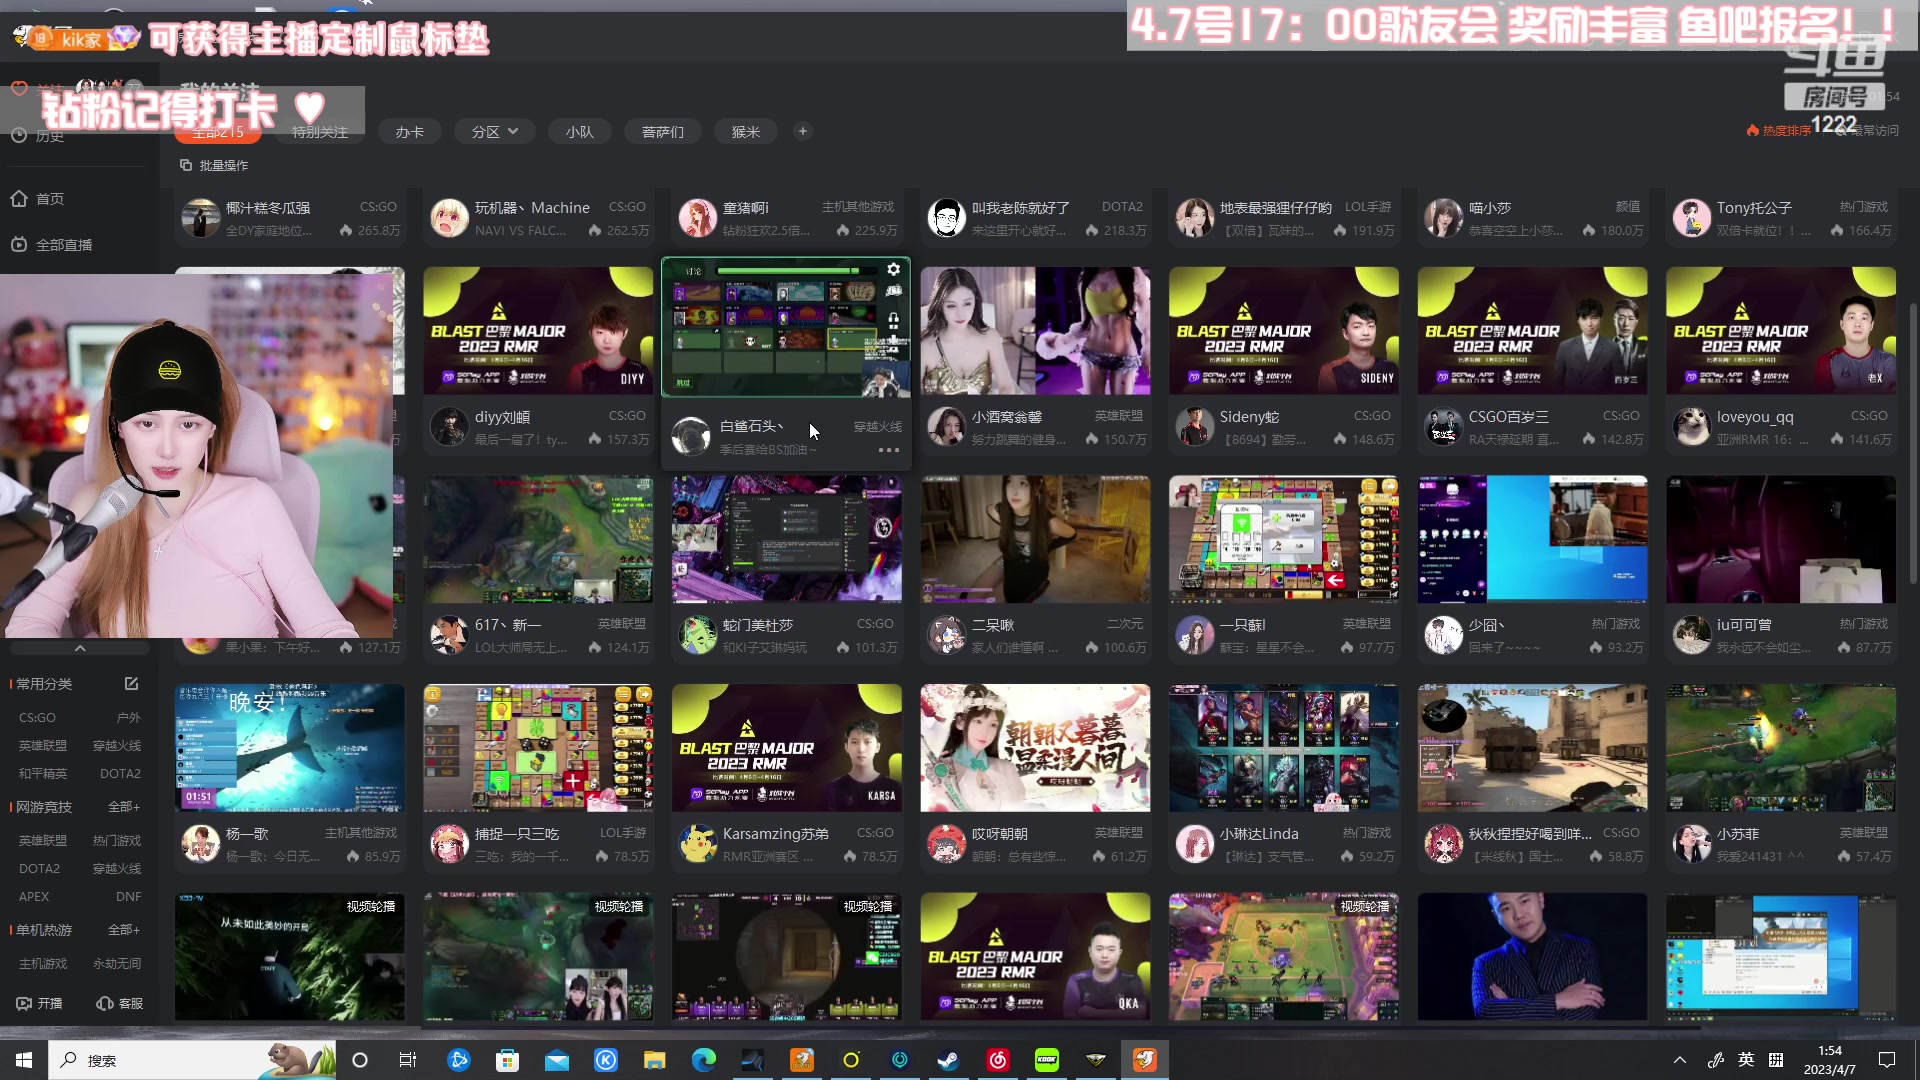The height and width of the screenshot is (1080, 1920).
Task: Open 杨一歌 whale stream thumbnail
Action: coord(290,748)
